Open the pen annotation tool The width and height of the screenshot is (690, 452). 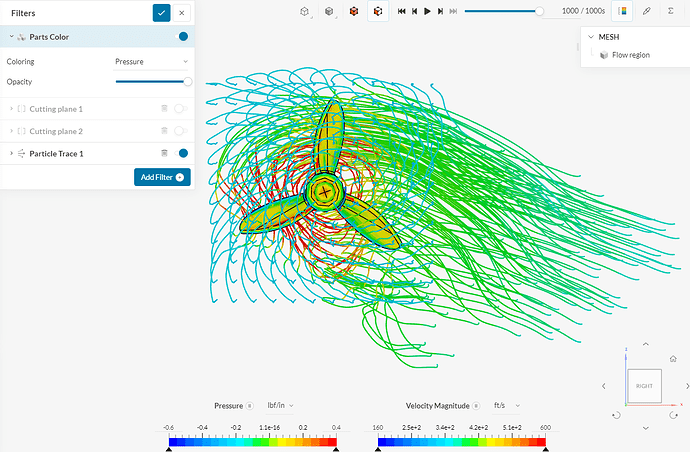[x=646, y=11]
